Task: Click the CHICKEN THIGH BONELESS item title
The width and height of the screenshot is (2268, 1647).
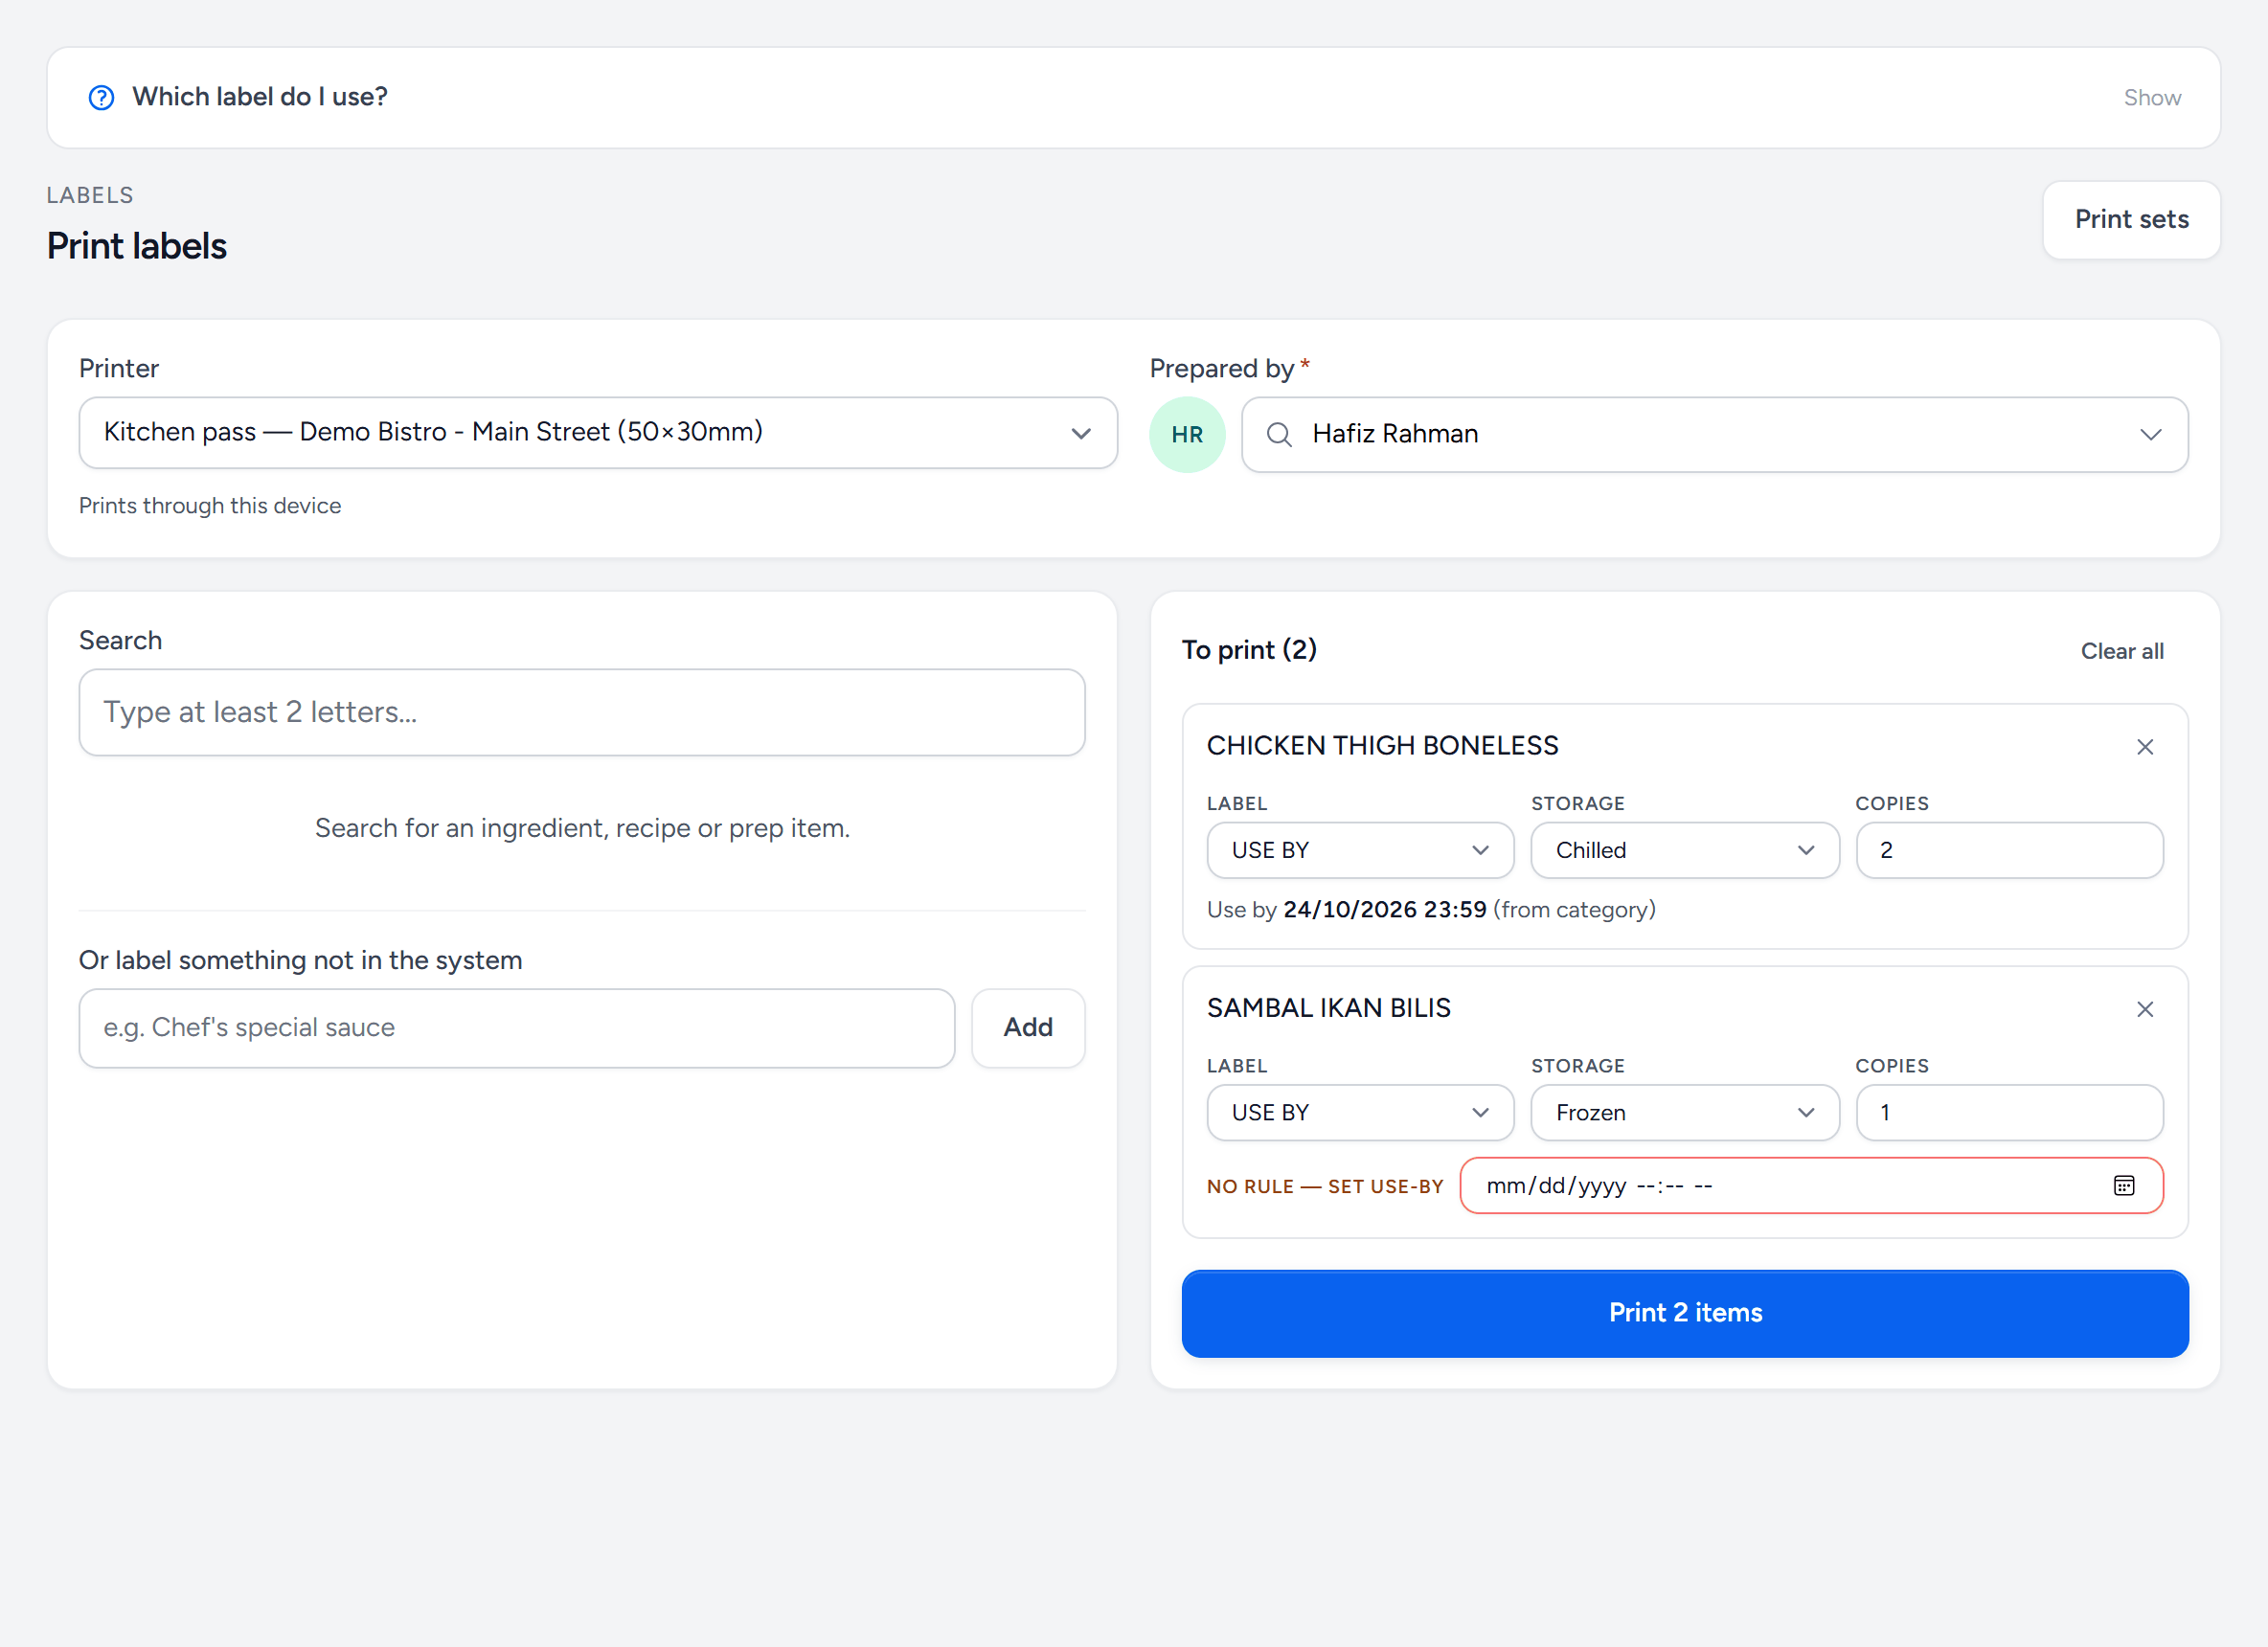Action: pos(1382,746)
